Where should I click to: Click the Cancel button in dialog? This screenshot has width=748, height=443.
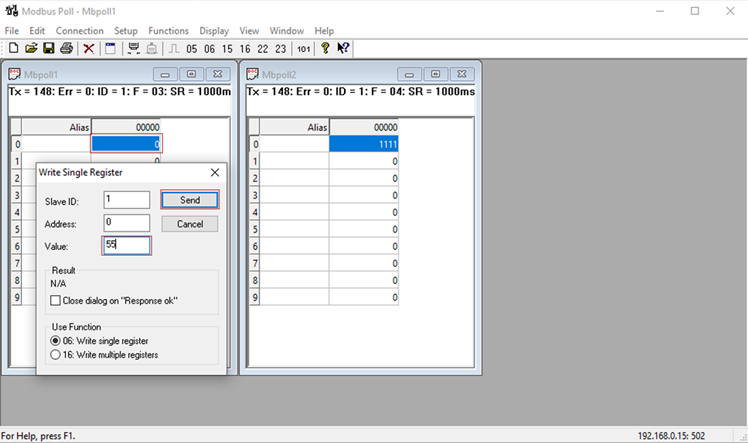coord(190,224)
